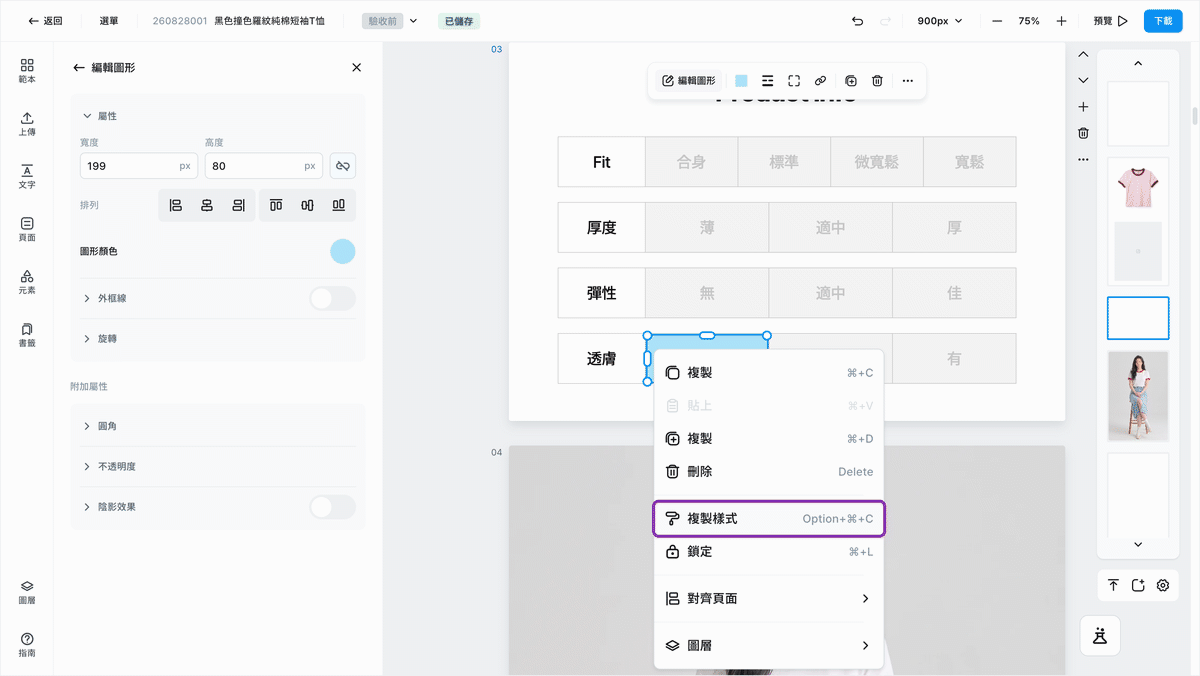Image resolution: width=1200 pixels, height=676 pixels.
Task: Choose 複製 ⌘C in context menu
Action: tap(768, 373)
